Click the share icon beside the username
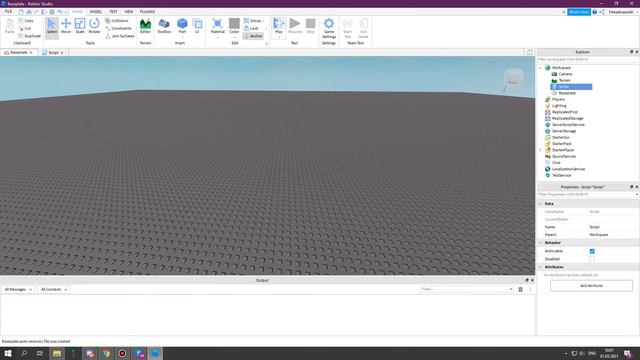Image resolution: width=640 pixels, height=360 pixels. [x=602, y=12]
